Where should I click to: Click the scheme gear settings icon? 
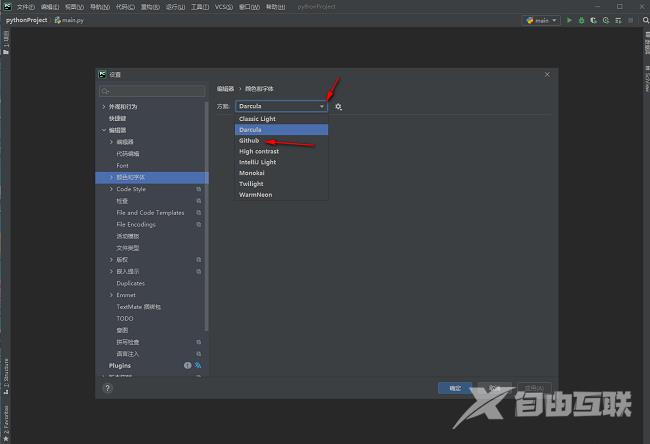pyautogui.click(x=339, y=106)
